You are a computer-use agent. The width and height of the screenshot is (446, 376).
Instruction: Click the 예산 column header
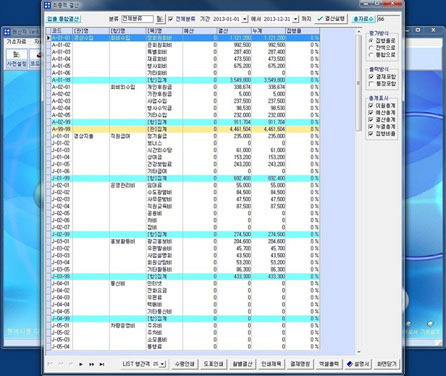click(200, 31)
